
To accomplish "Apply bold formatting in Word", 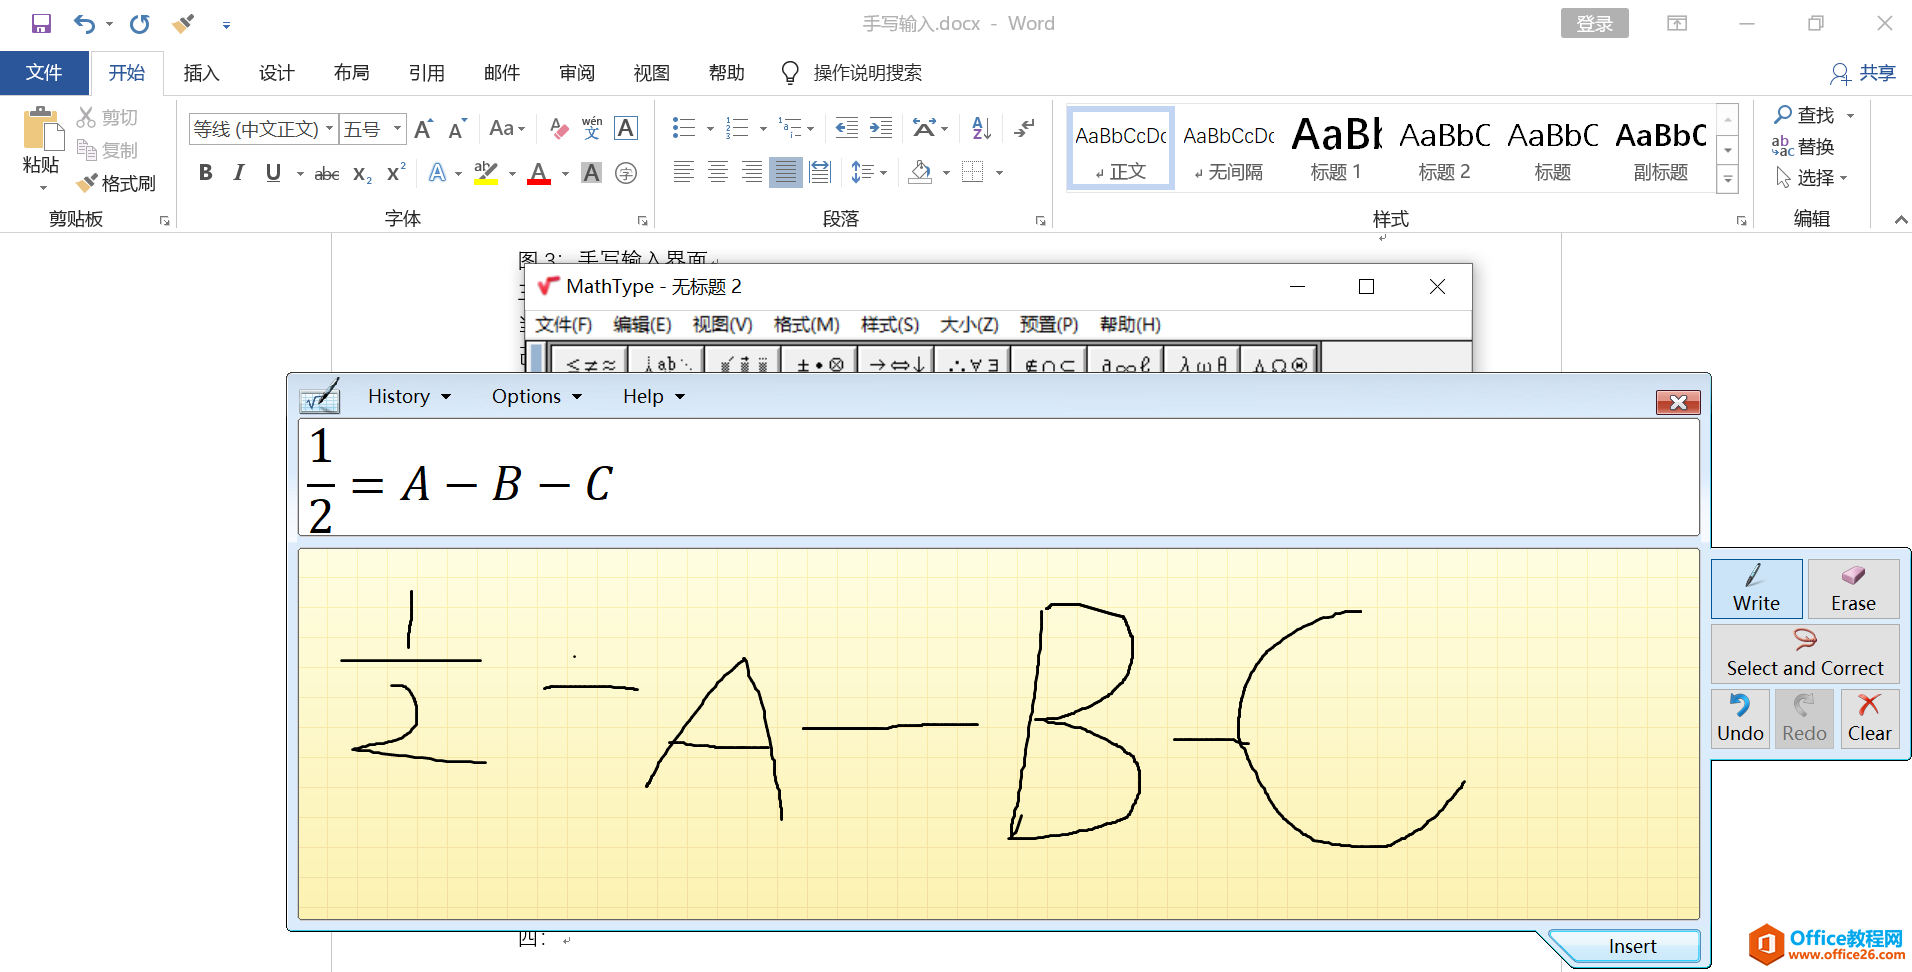I will (205, 172).
